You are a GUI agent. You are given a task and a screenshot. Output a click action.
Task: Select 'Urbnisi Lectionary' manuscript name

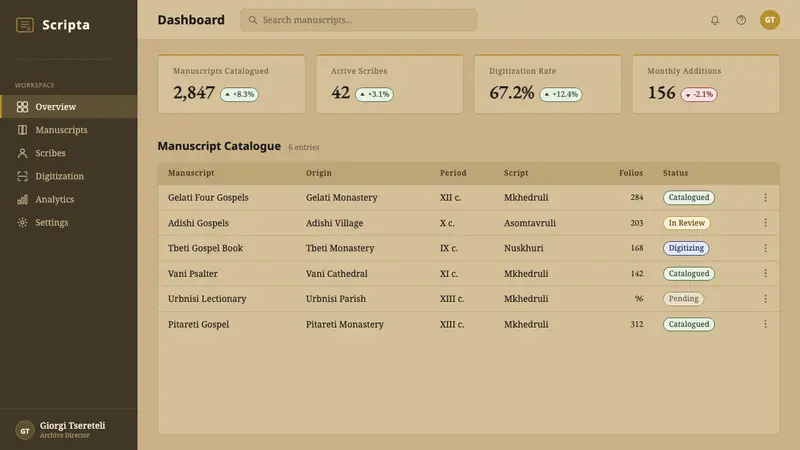(x=207, y=299)
